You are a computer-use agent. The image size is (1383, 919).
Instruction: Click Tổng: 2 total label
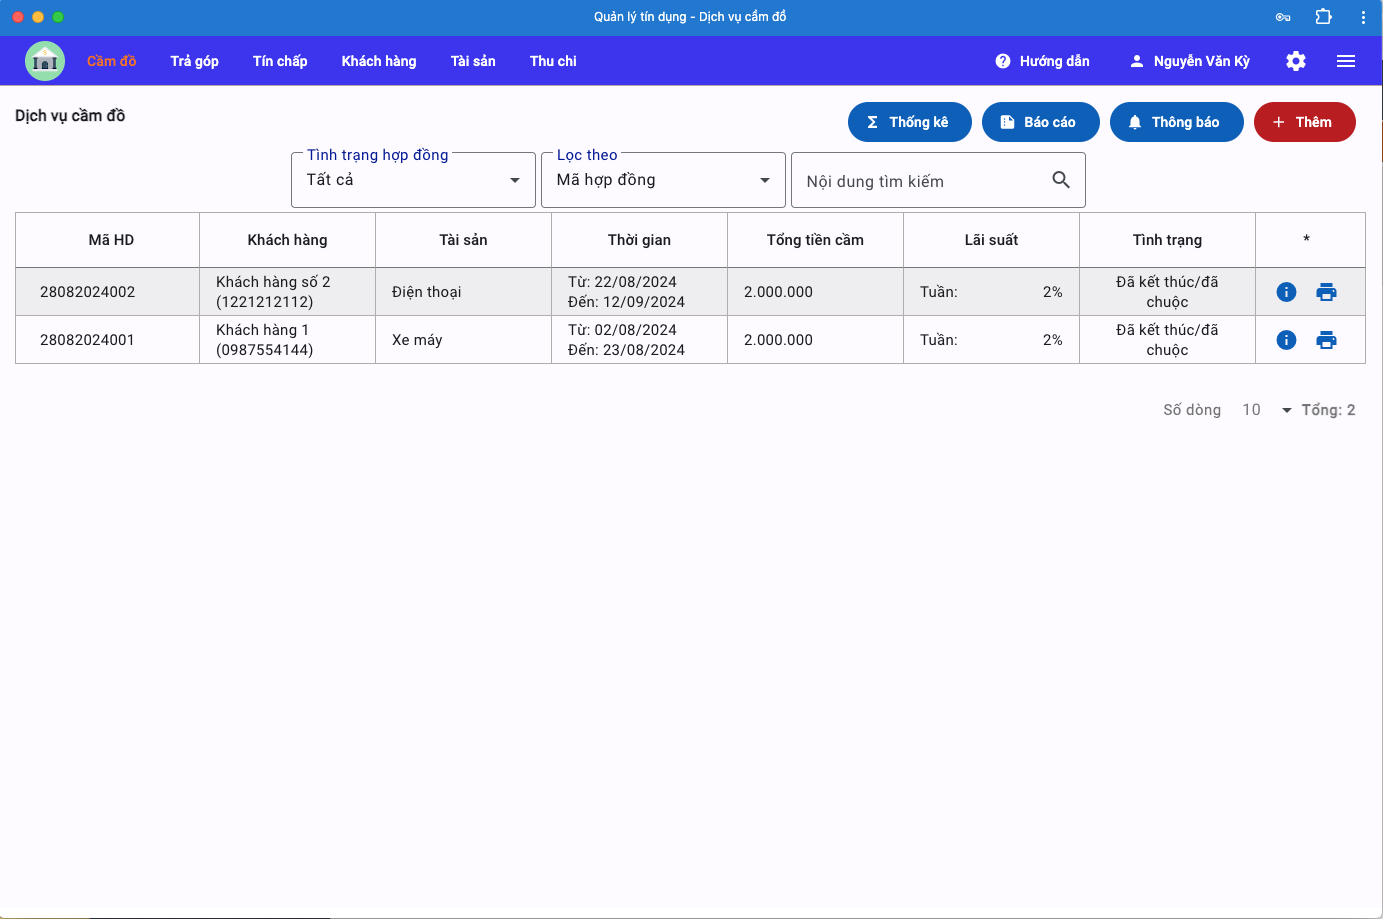[x=1329, y=410]
